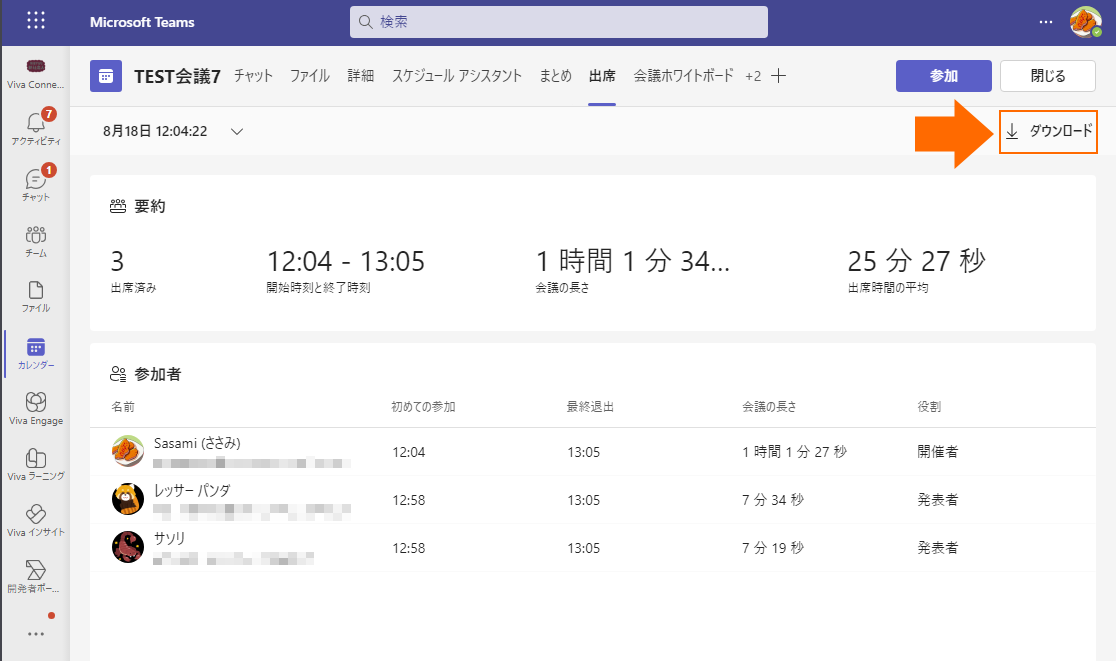Click the TEST会議7 meeting title
Screen dimensions: 1116x661
[x=177, y=76]
